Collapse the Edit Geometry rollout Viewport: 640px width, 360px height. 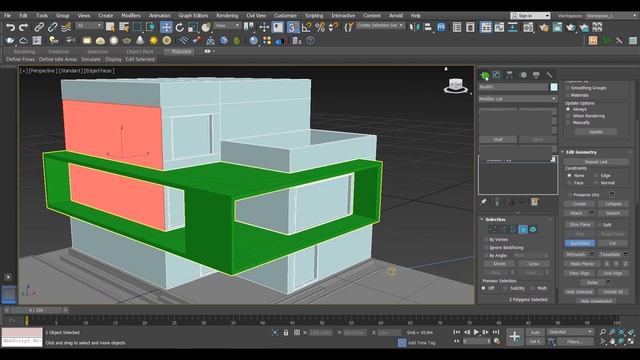(562, 152)
